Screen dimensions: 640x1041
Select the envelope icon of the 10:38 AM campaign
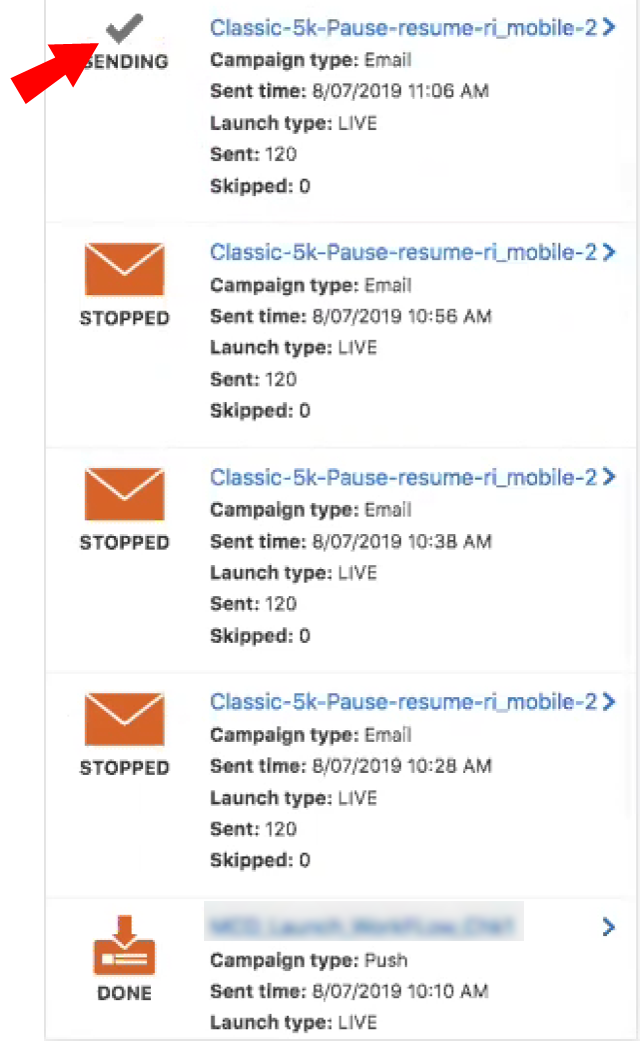124,494
